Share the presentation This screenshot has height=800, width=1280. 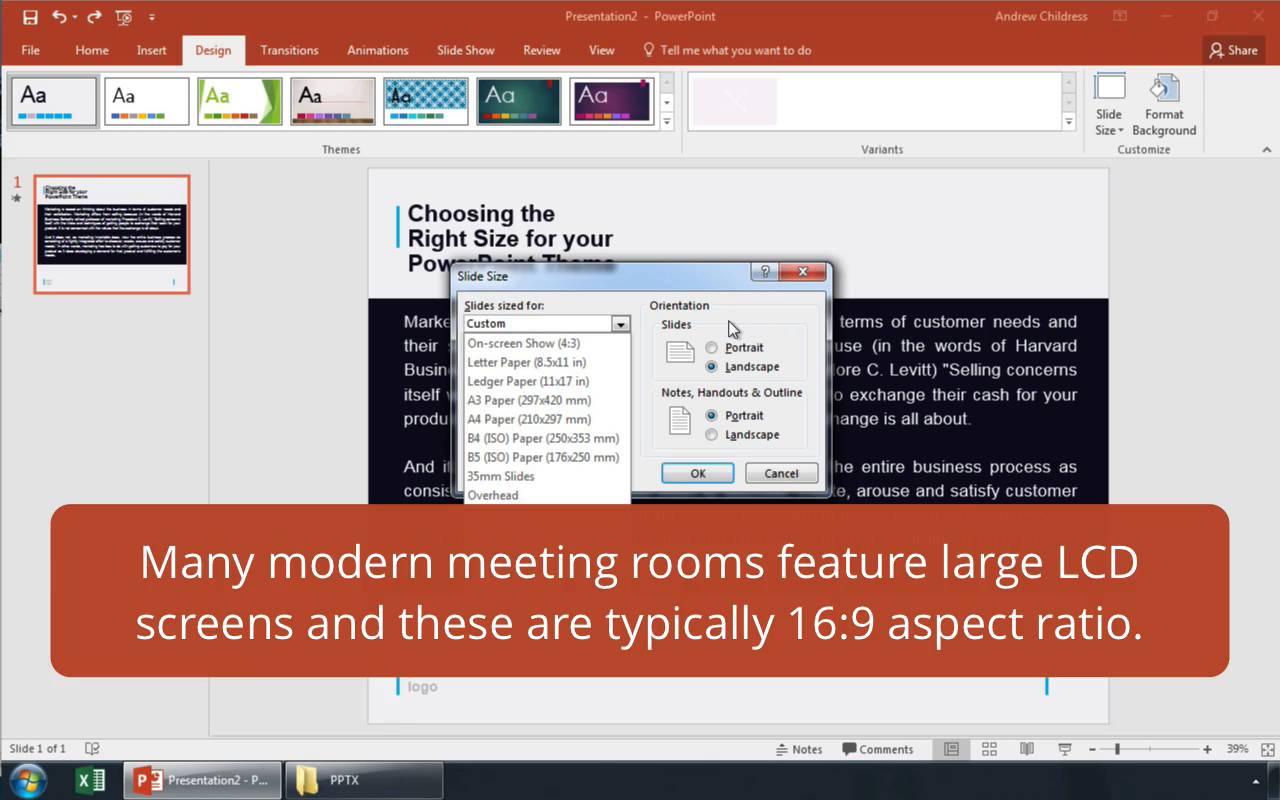point(1233,50)
